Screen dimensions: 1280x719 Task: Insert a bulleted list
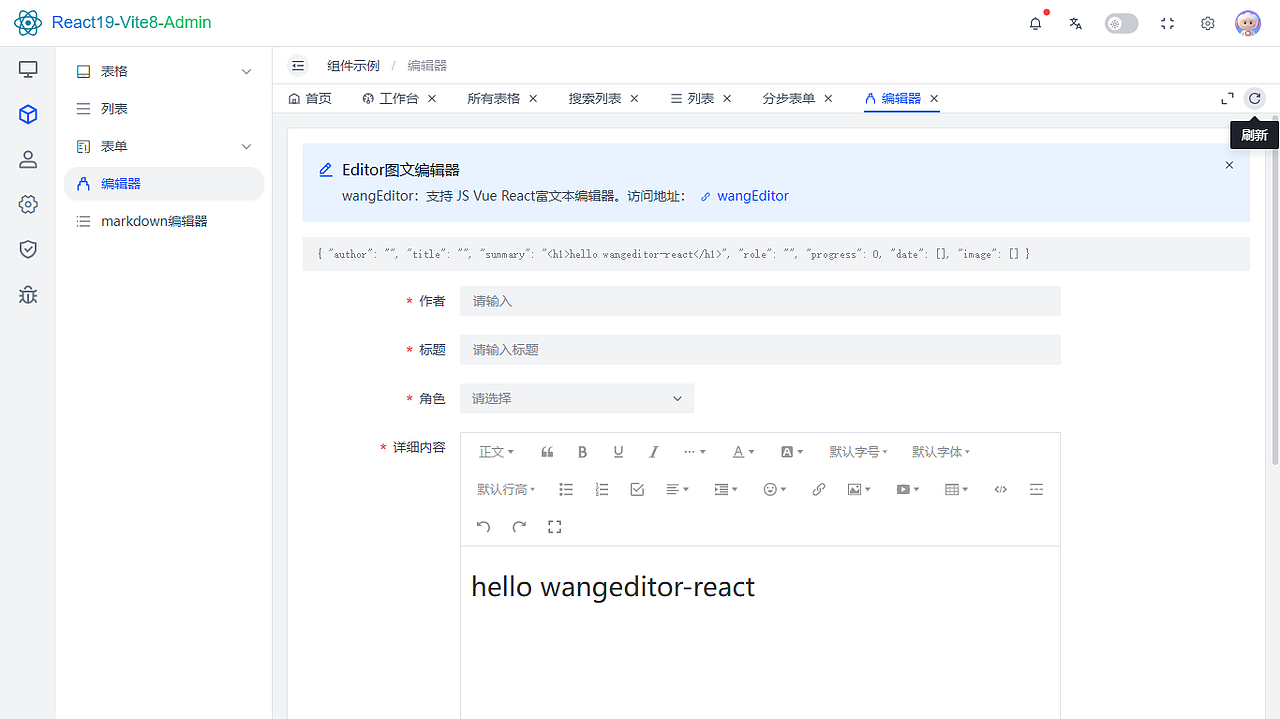coord(566,489)
